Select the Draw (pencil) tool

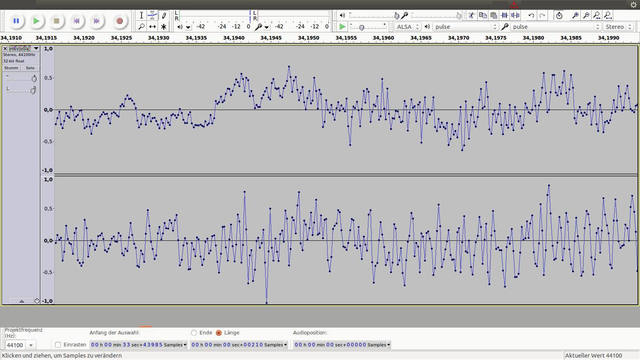164,16
